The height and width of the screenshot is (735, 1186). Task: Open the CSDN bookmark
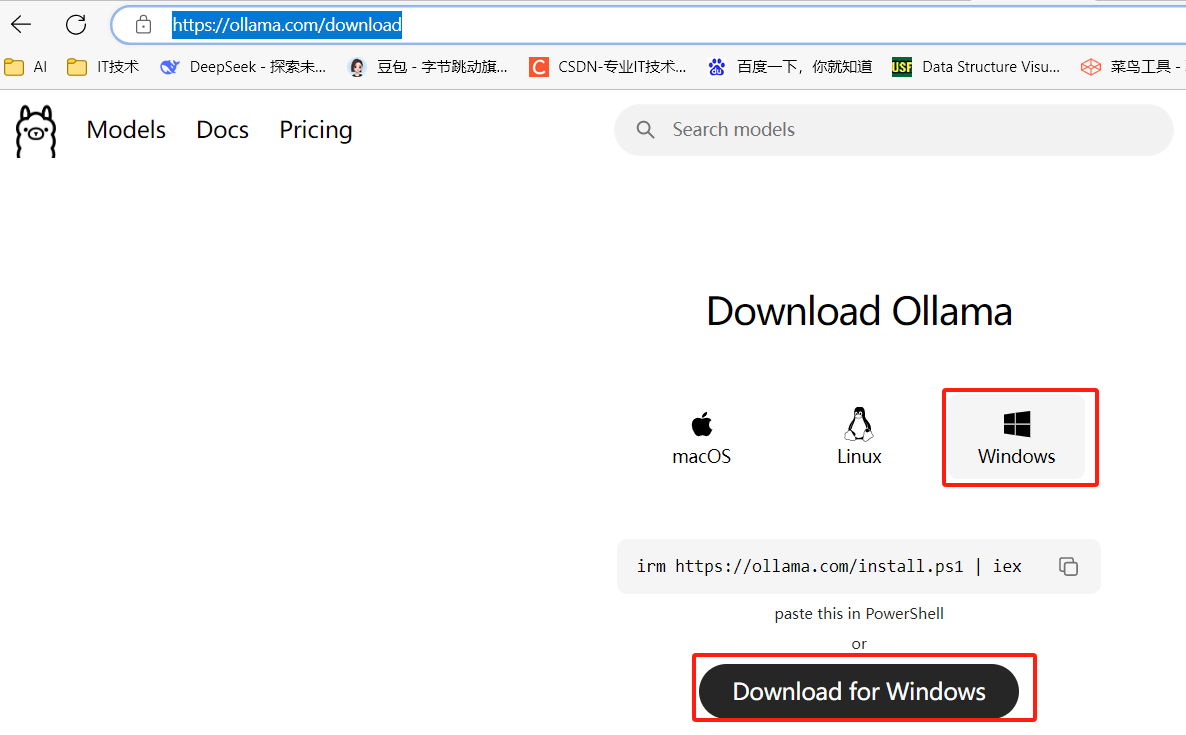[607, 67]
